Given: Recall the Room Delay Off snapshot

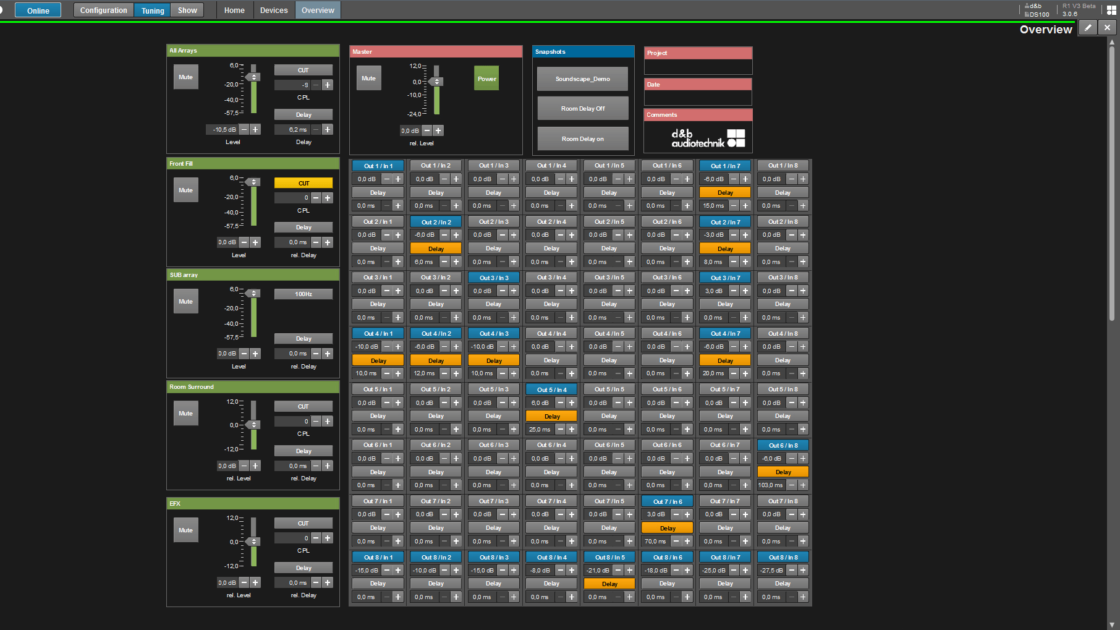Looking at the screenshot, I should click(583, 109).
